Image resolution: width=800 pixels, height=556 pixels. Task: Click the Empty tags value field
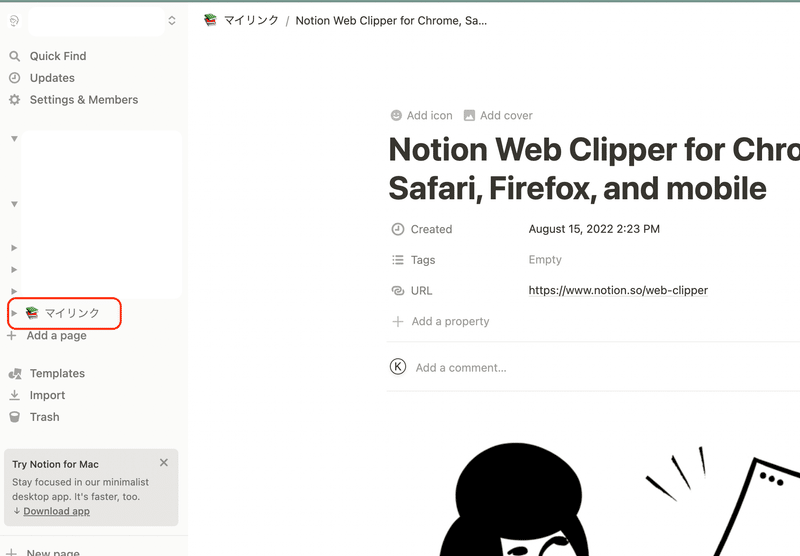(x=545, y=260)
